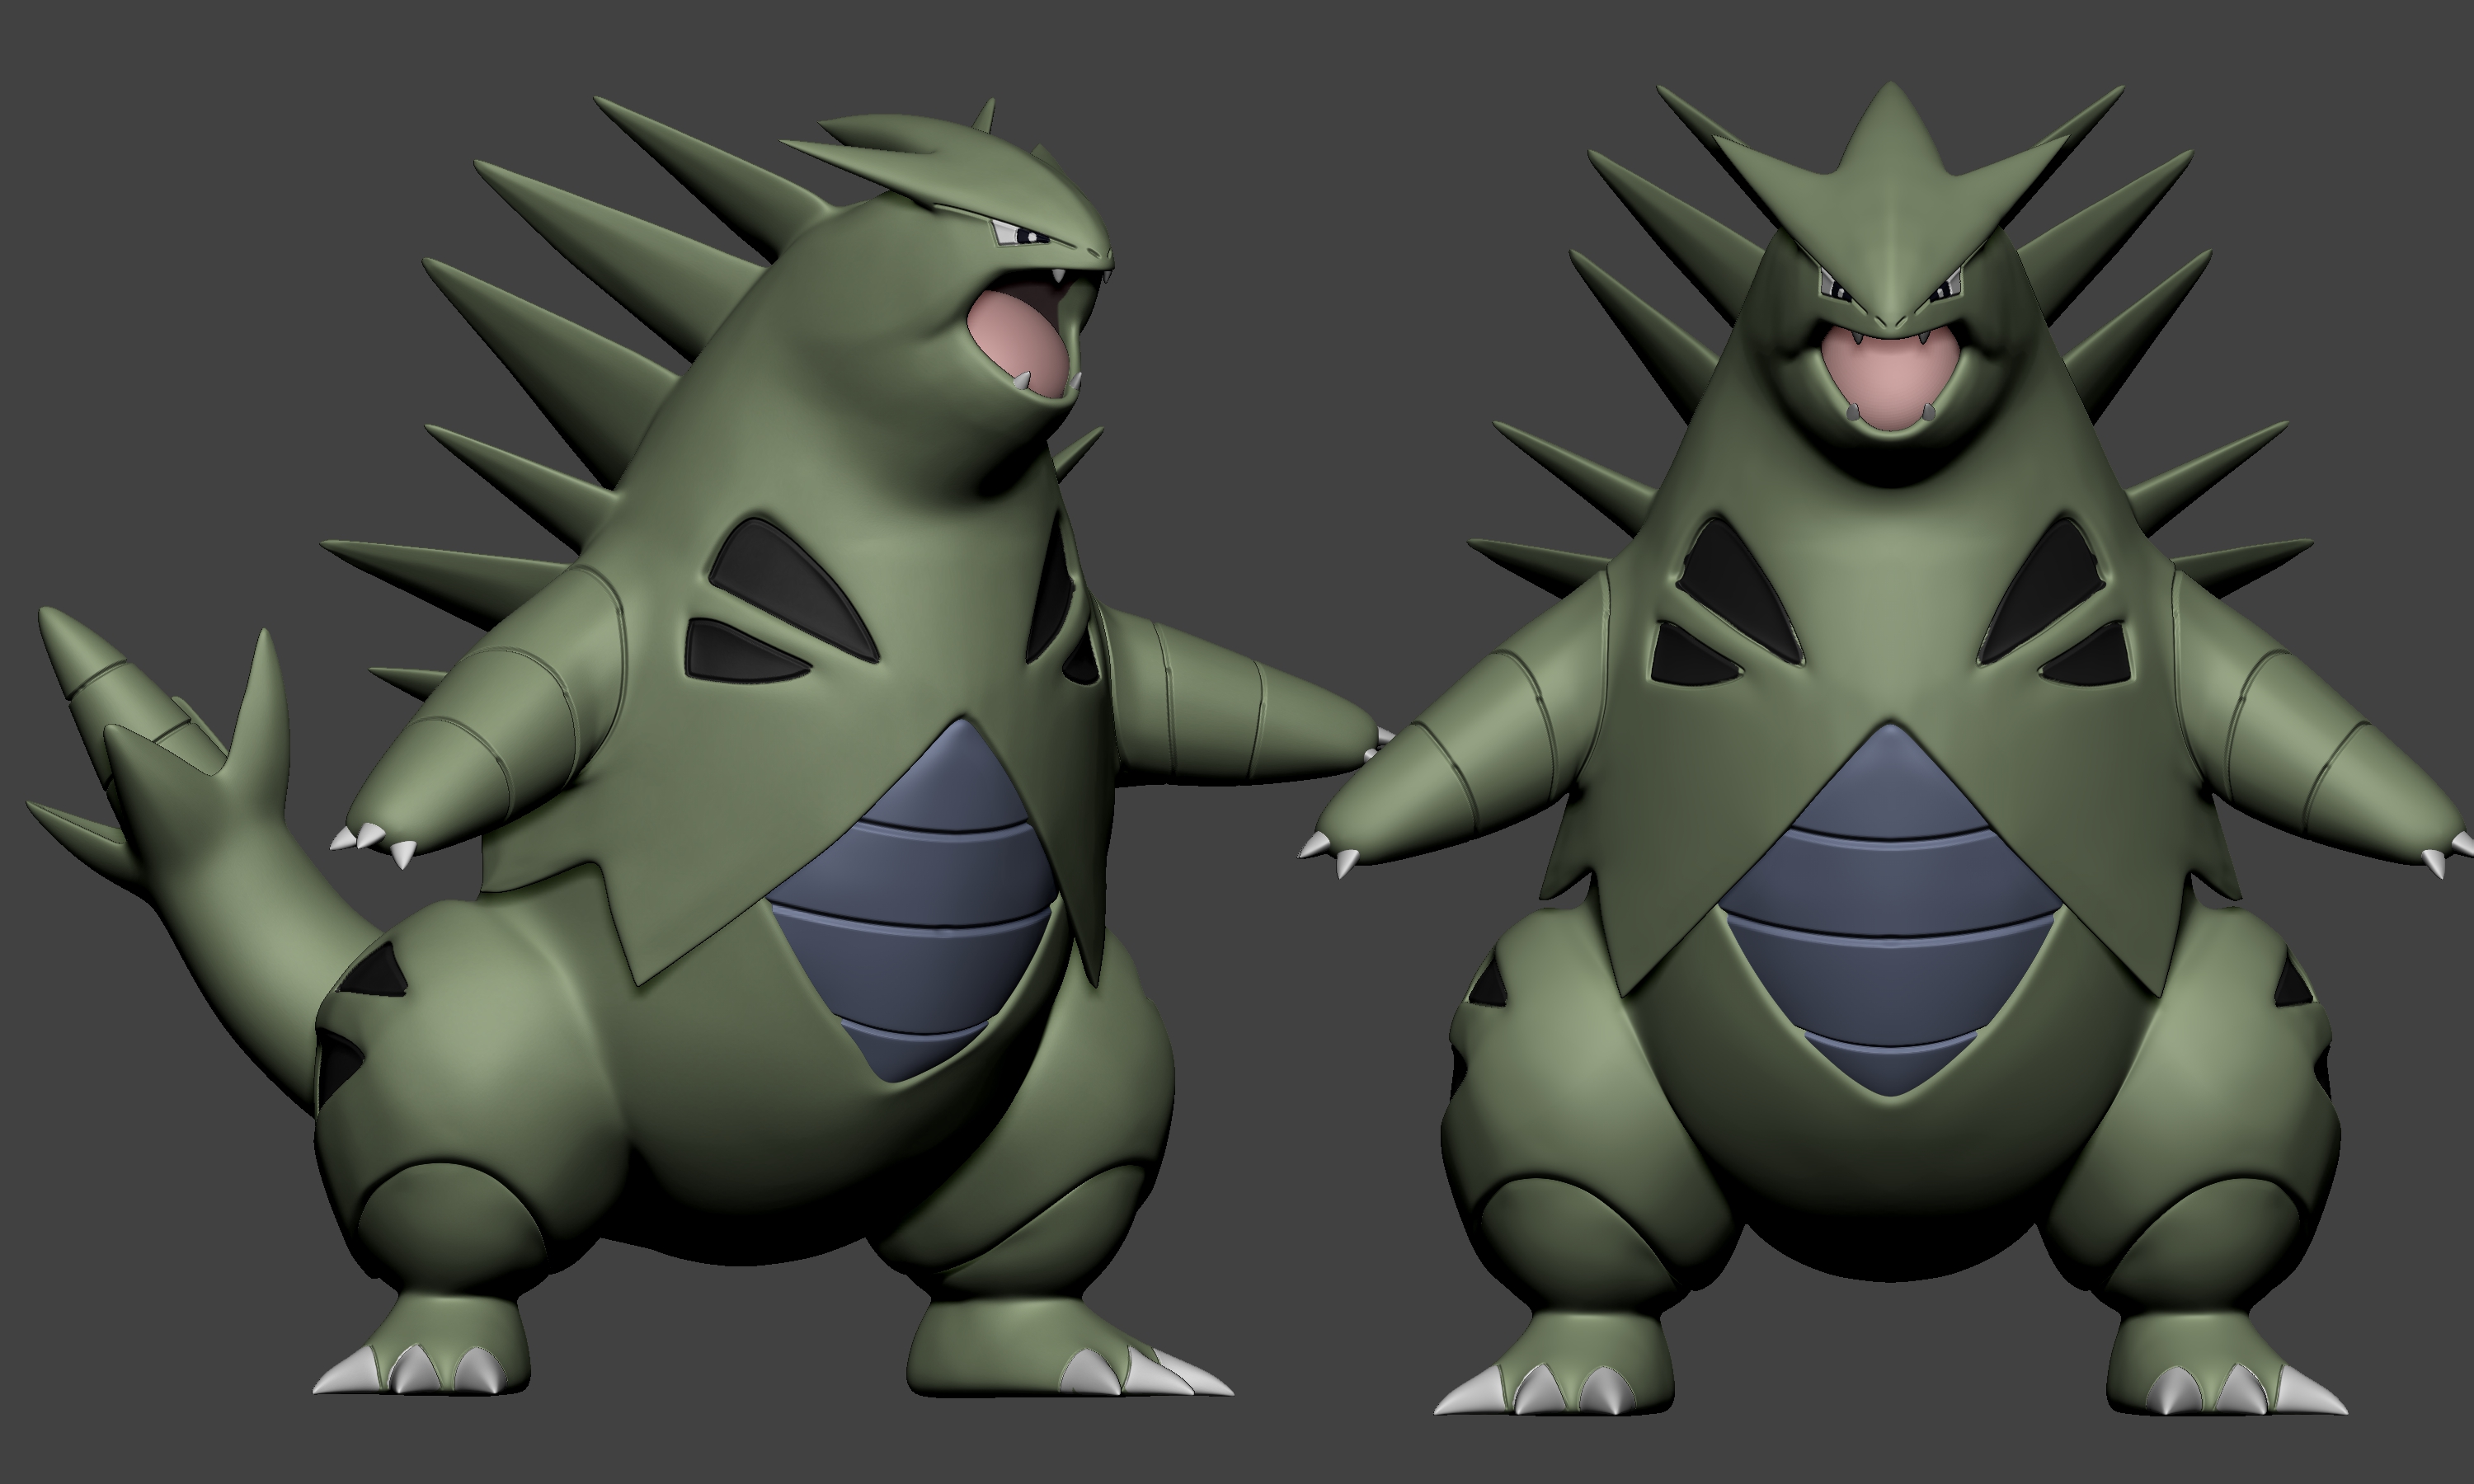Viewport: 2474px width, 1484px height.
Task: Click the black hole on side-view model's thigh
Action: tap(378, 970)
